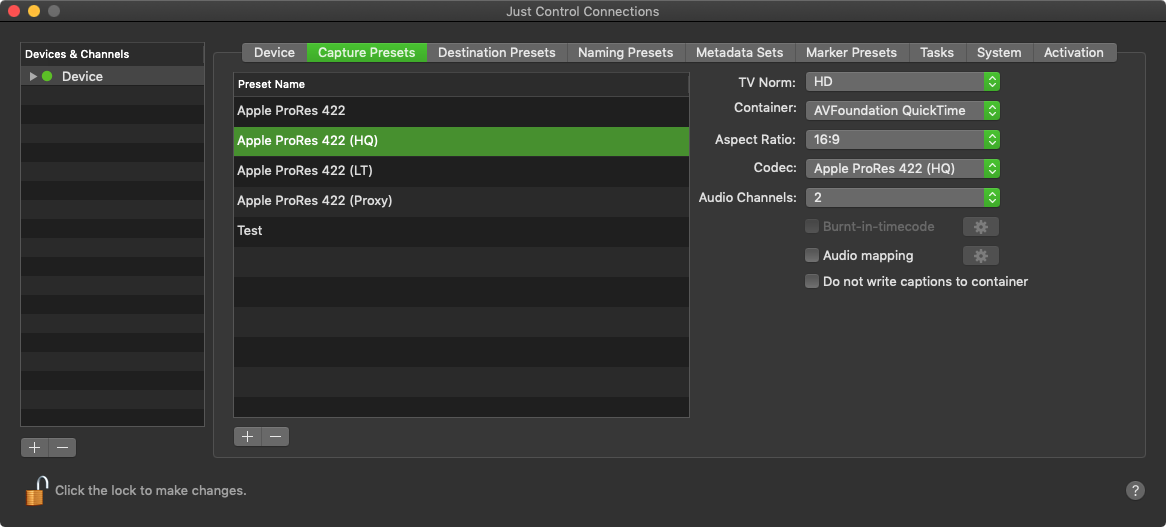1166x527 pixels.
Task: Select the Test preset row
Action: point(461,231)
